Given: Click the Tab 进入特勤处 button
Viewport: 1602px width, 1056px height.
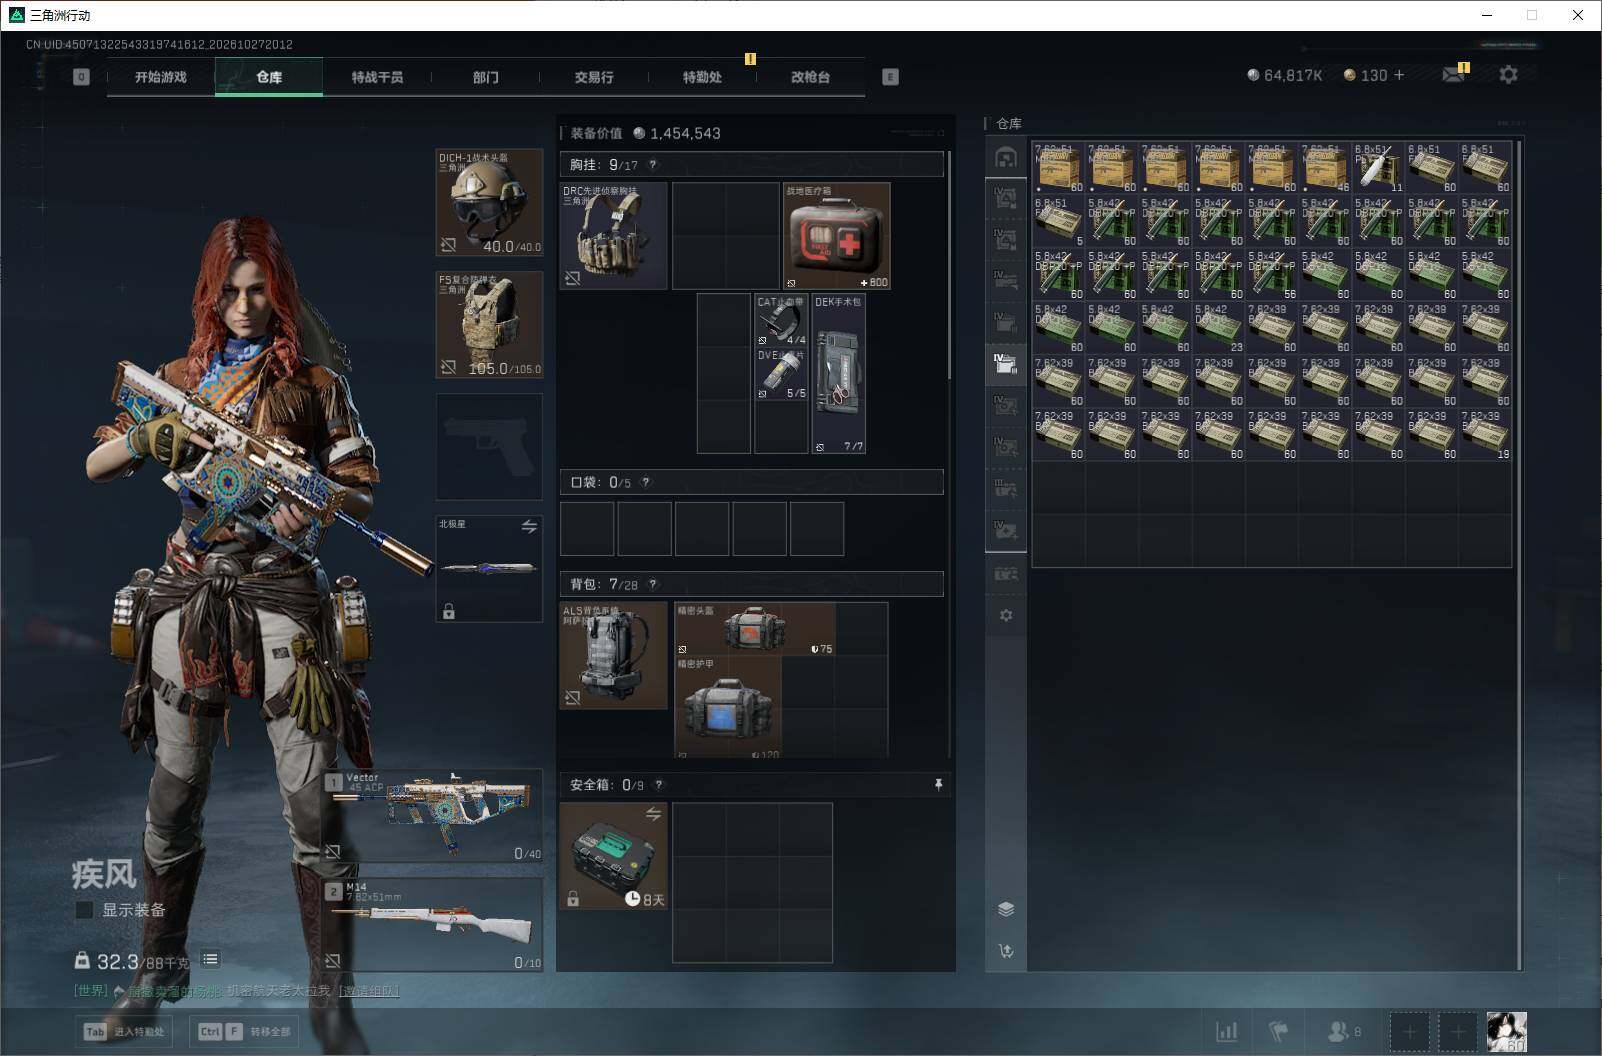Looking at the screenshot, I should pos(126,1032).
